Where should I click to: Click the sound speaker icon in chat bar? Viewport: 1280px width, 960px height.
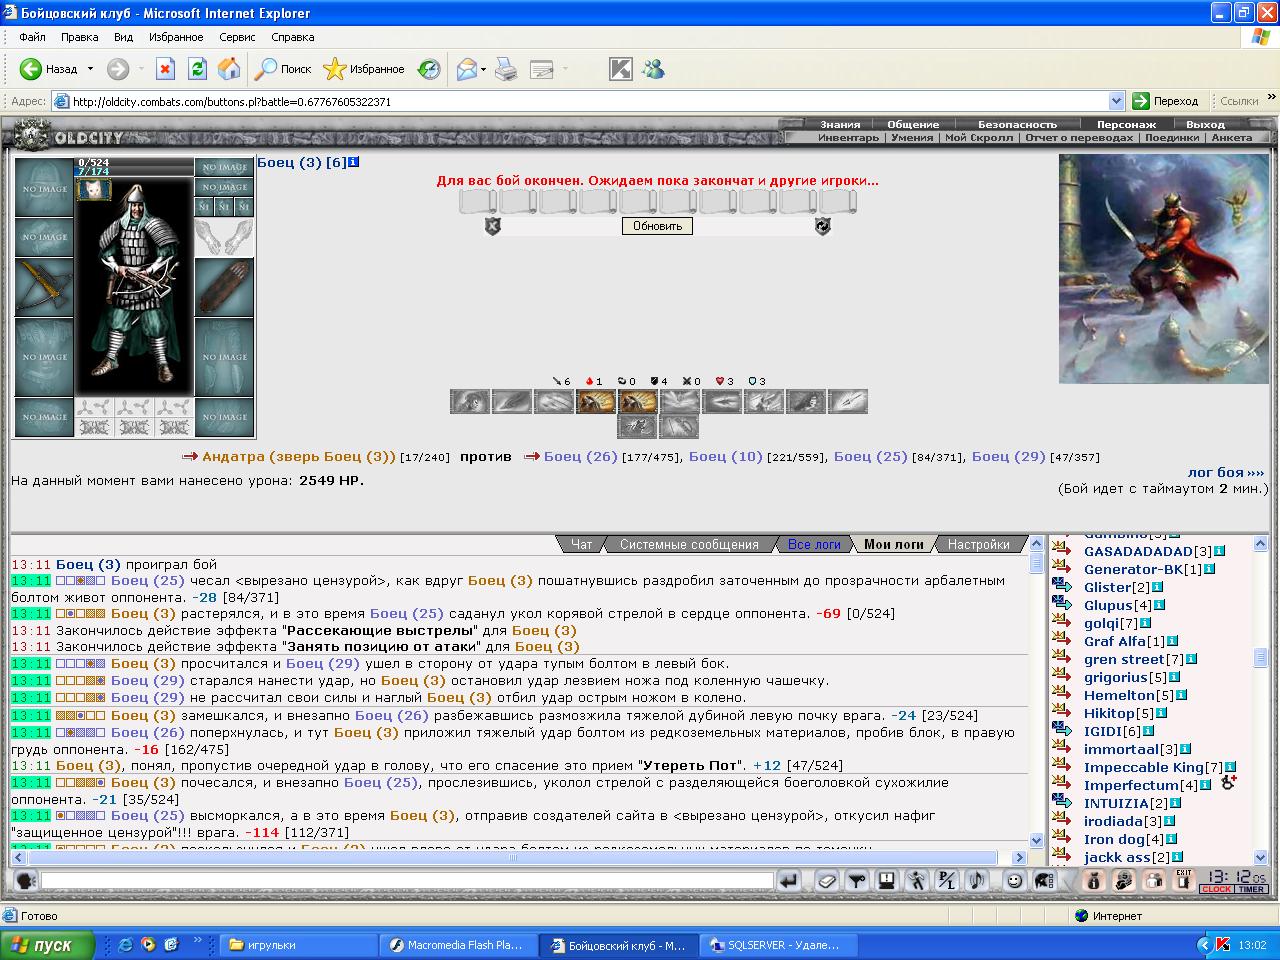(977, 881)
